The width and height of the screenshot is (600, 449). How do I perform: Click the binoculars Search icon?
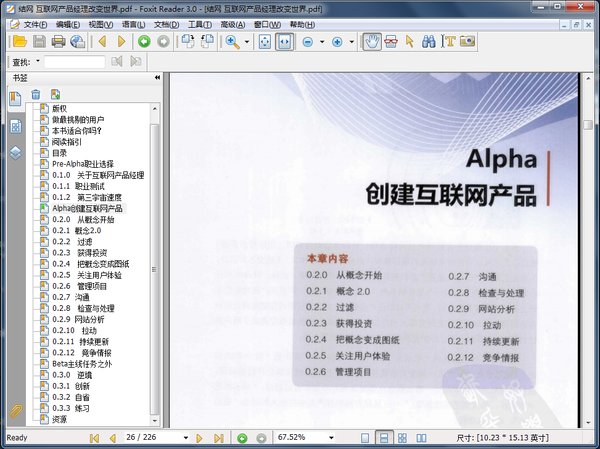pos(426,41)
